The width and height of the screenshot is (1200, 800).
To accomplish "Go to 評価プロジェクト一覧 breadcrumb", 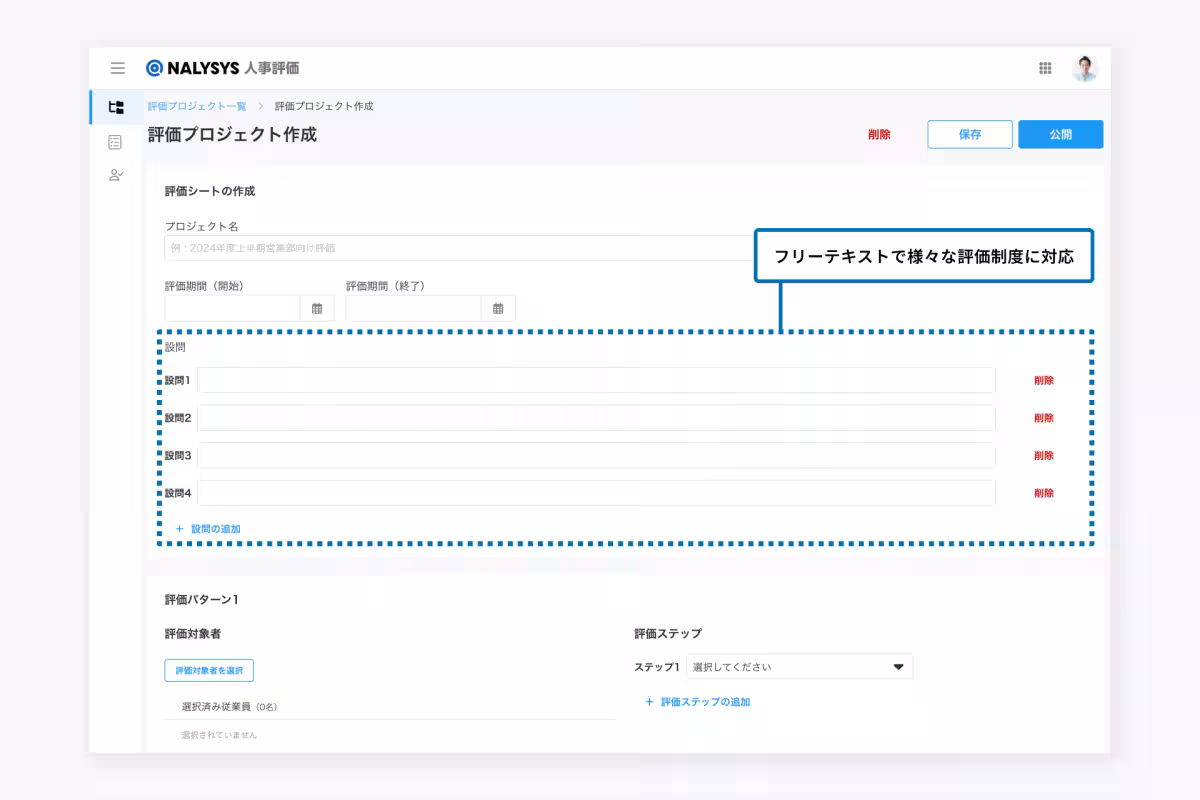I will [x=197, y=106].
